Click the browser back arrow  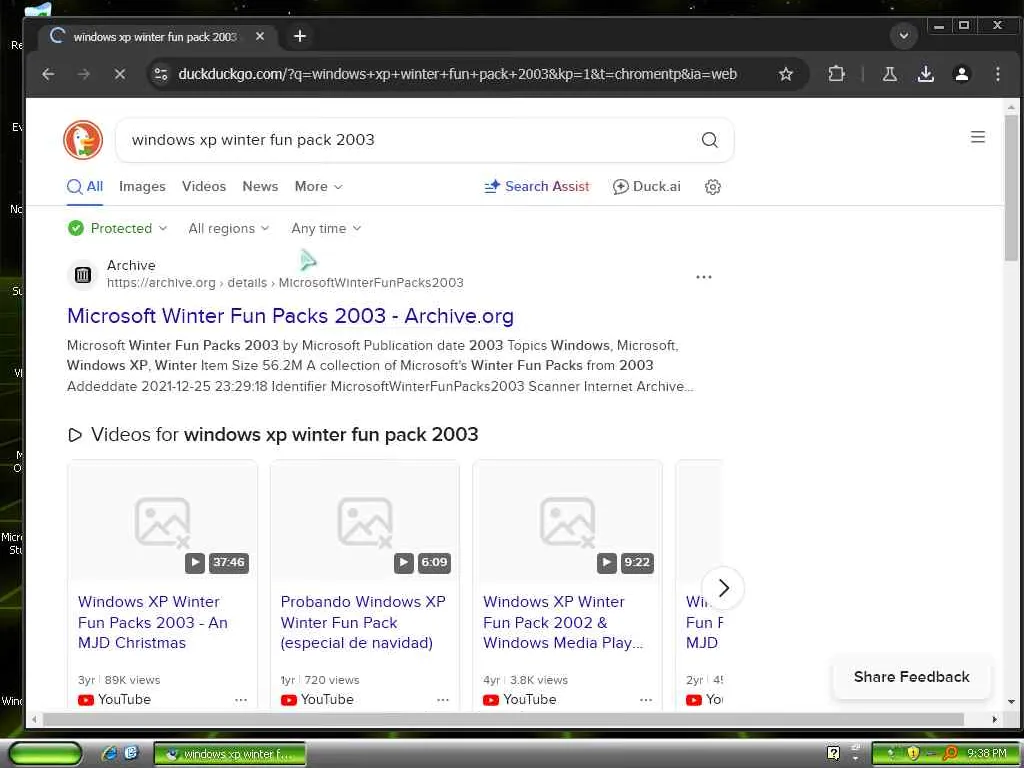coord(48,74)
